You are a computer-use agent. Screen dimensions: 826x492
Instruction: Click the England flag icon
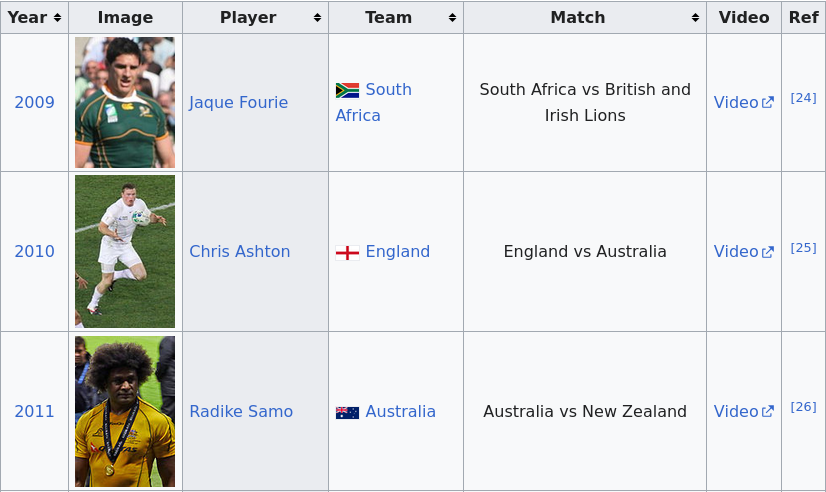347,252
